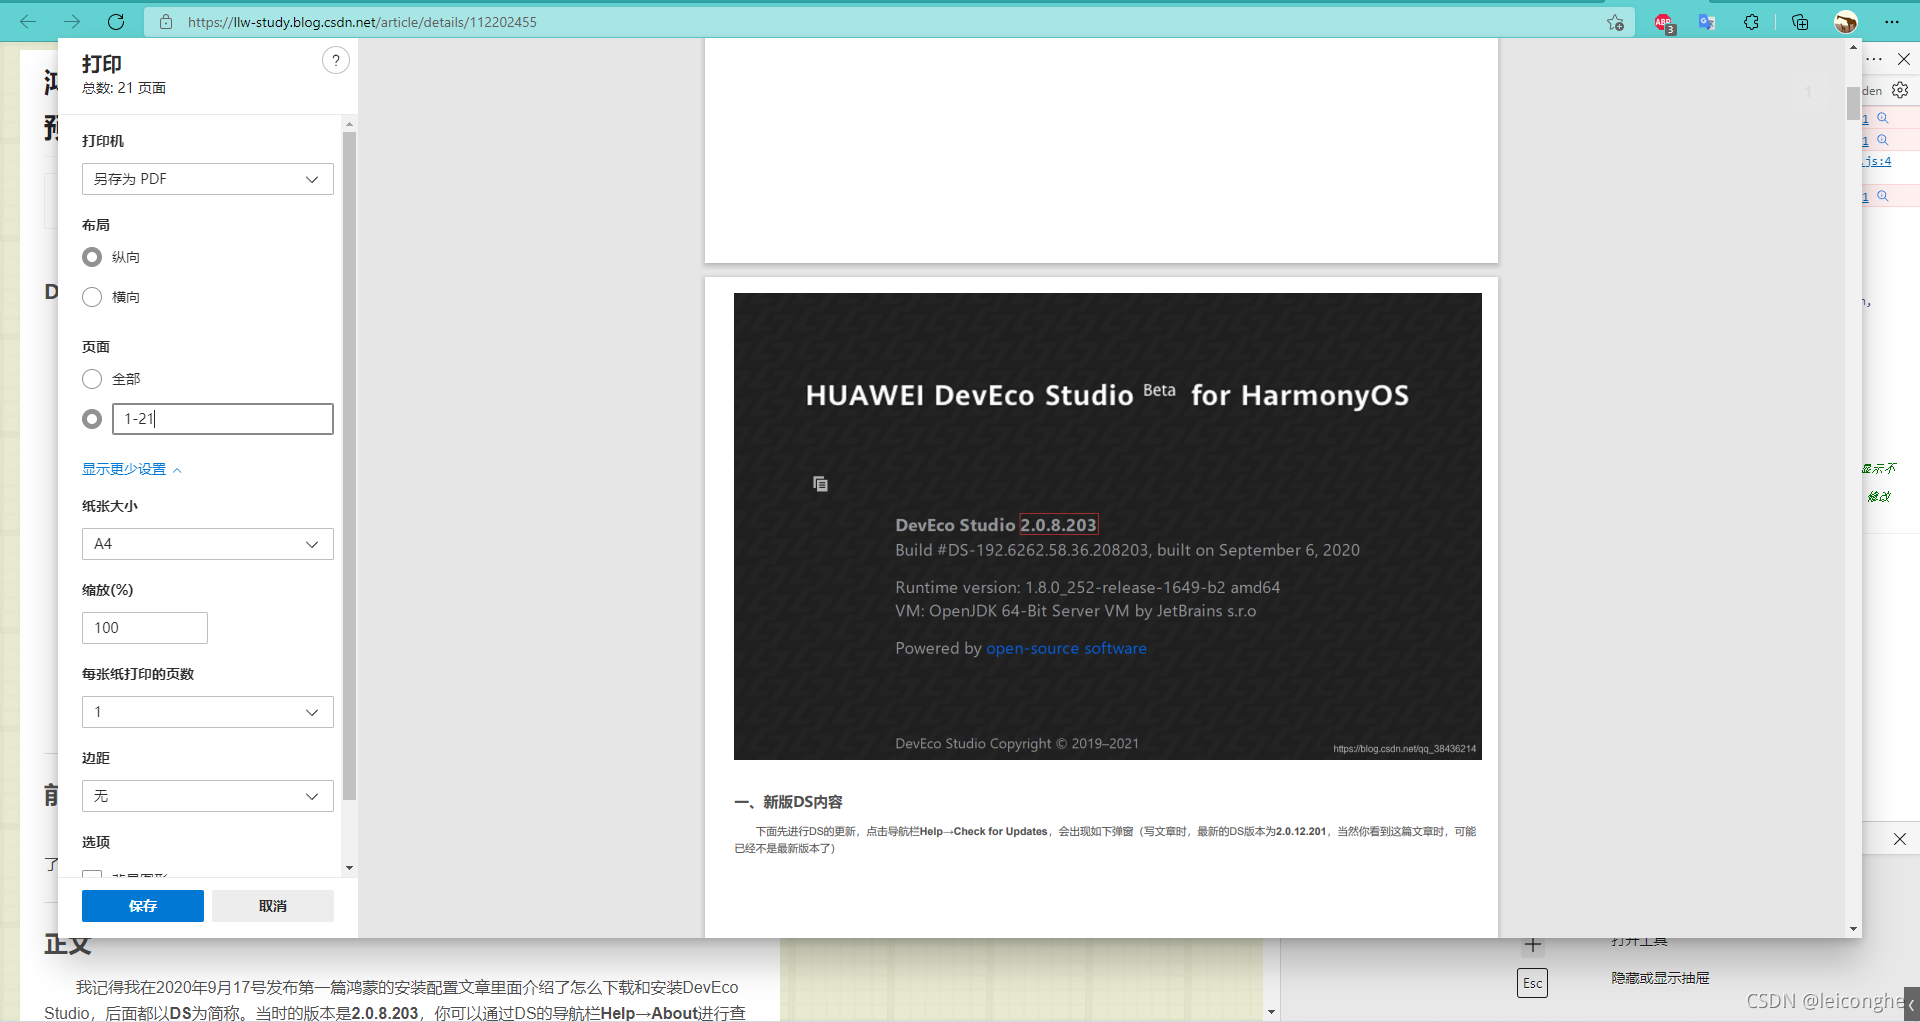Select all pages (全部) option
Screen dimensions: 1920x1022
pos(92,379)
